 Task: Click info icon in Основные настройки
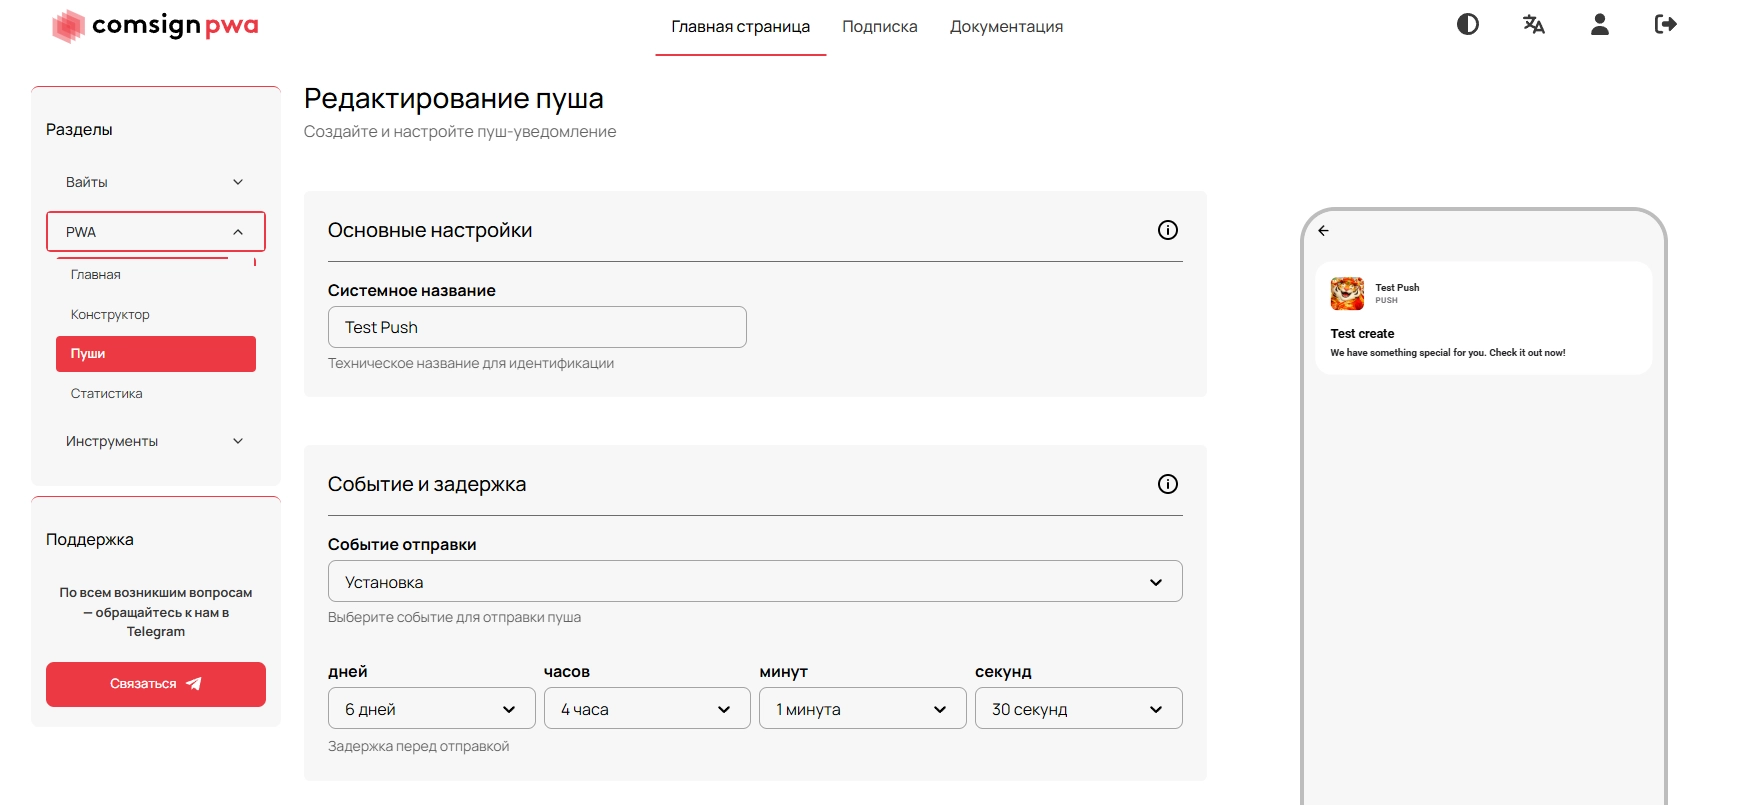pos(1168,230)
